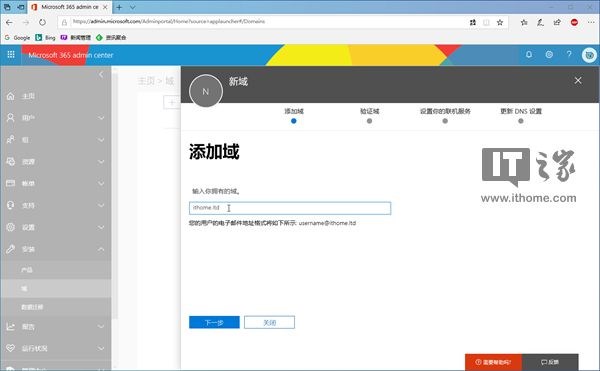Expand the 账单 sidebar chevron
This screenshot has height=371, width=600.
pos(101,184)
